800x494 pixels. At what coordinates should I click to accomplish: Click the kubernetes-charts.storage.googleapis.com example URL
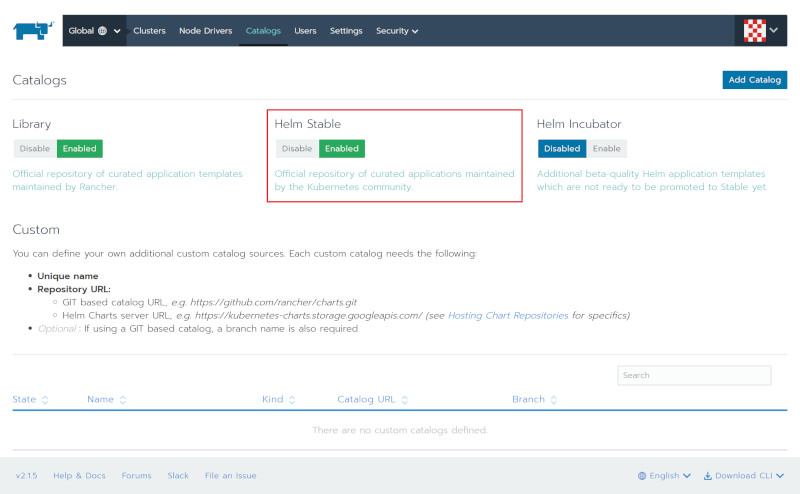(309, 315)
